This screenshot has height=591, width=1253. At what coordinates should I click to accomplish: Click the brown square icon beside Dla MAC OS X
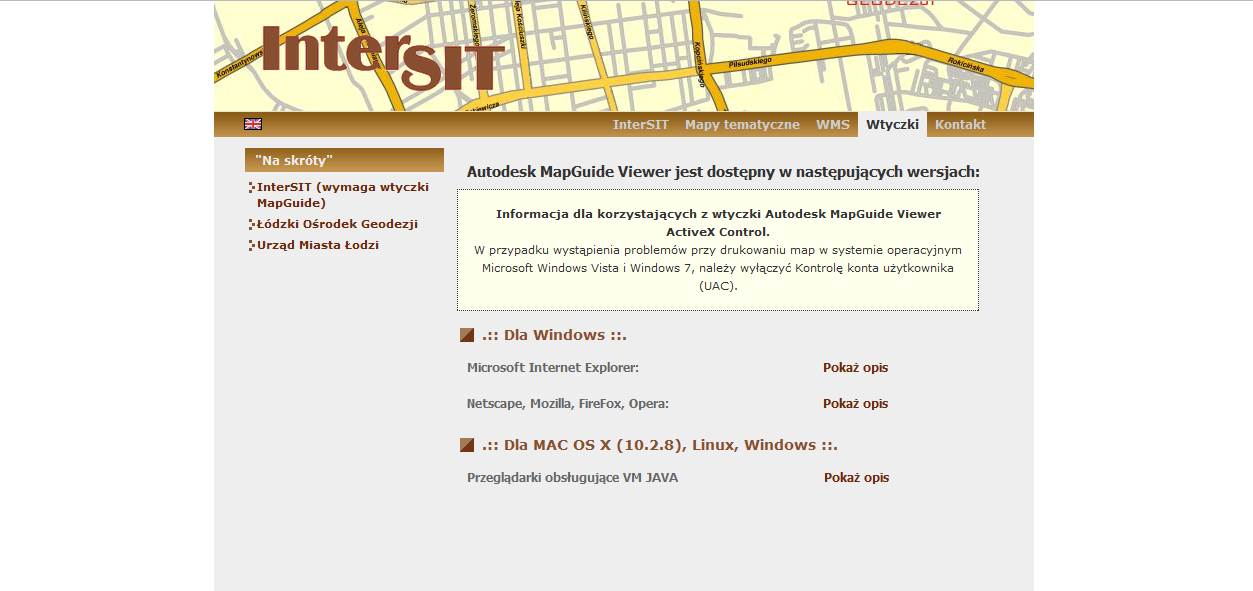pos(467,445)
